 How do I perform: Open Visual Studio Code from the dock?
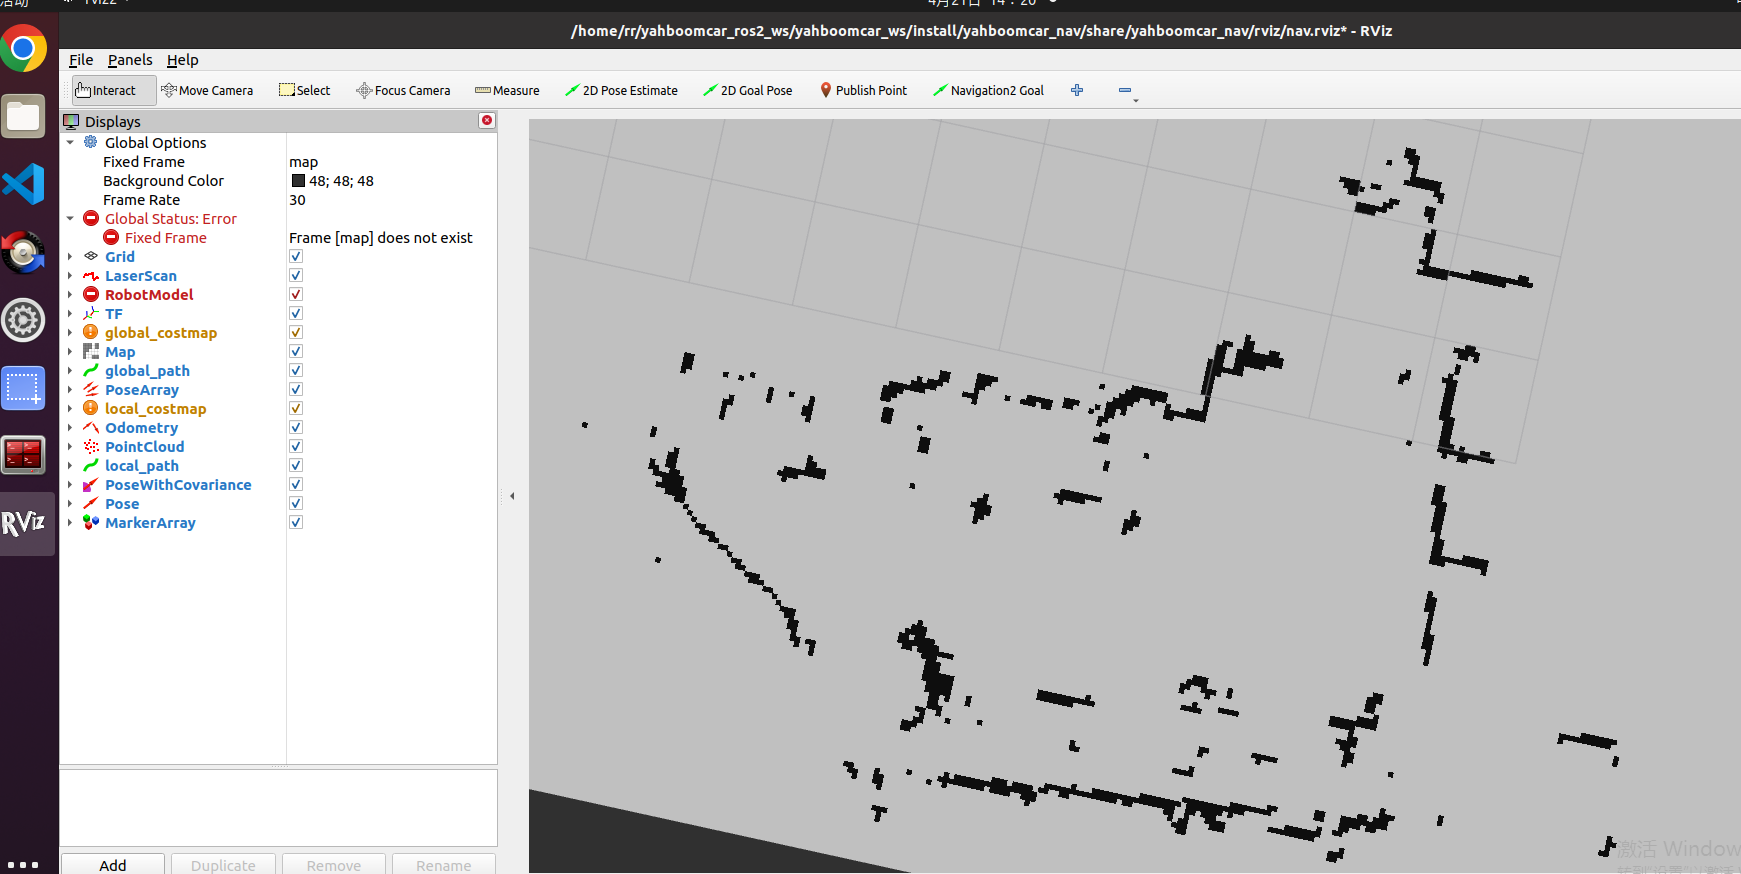click(23, 184)
